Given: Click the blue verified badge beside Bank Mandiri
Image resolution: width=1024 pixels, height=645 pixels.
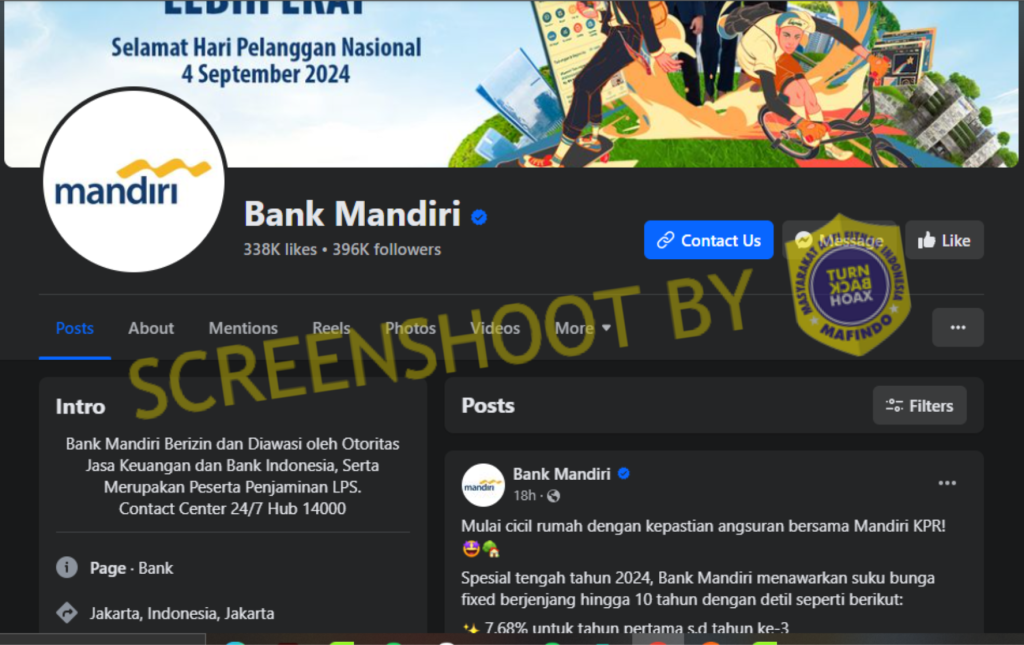Looking at the screenshot, I should point(479,217).
